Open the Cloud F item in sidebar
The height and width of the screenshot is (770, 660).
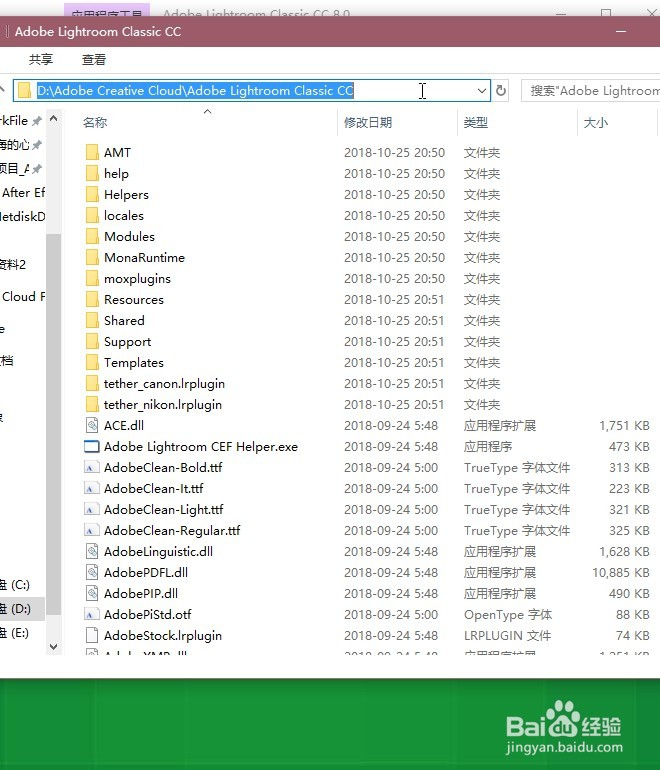tap(23, 297)
